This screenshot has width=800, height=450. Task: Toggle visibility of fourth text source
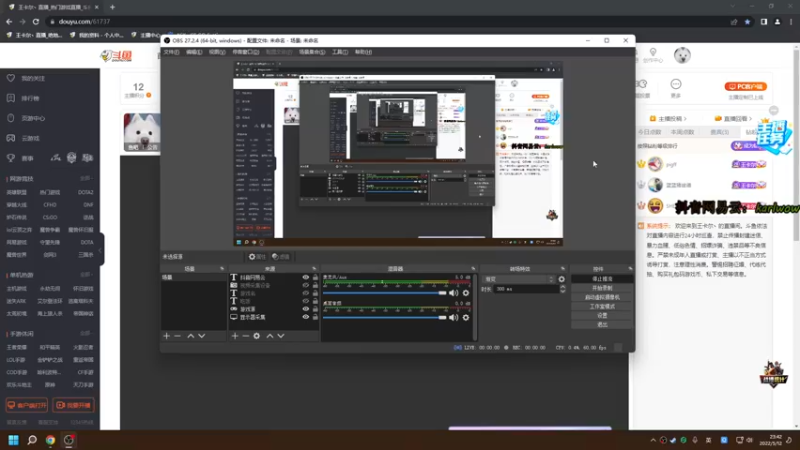point(306,301)
